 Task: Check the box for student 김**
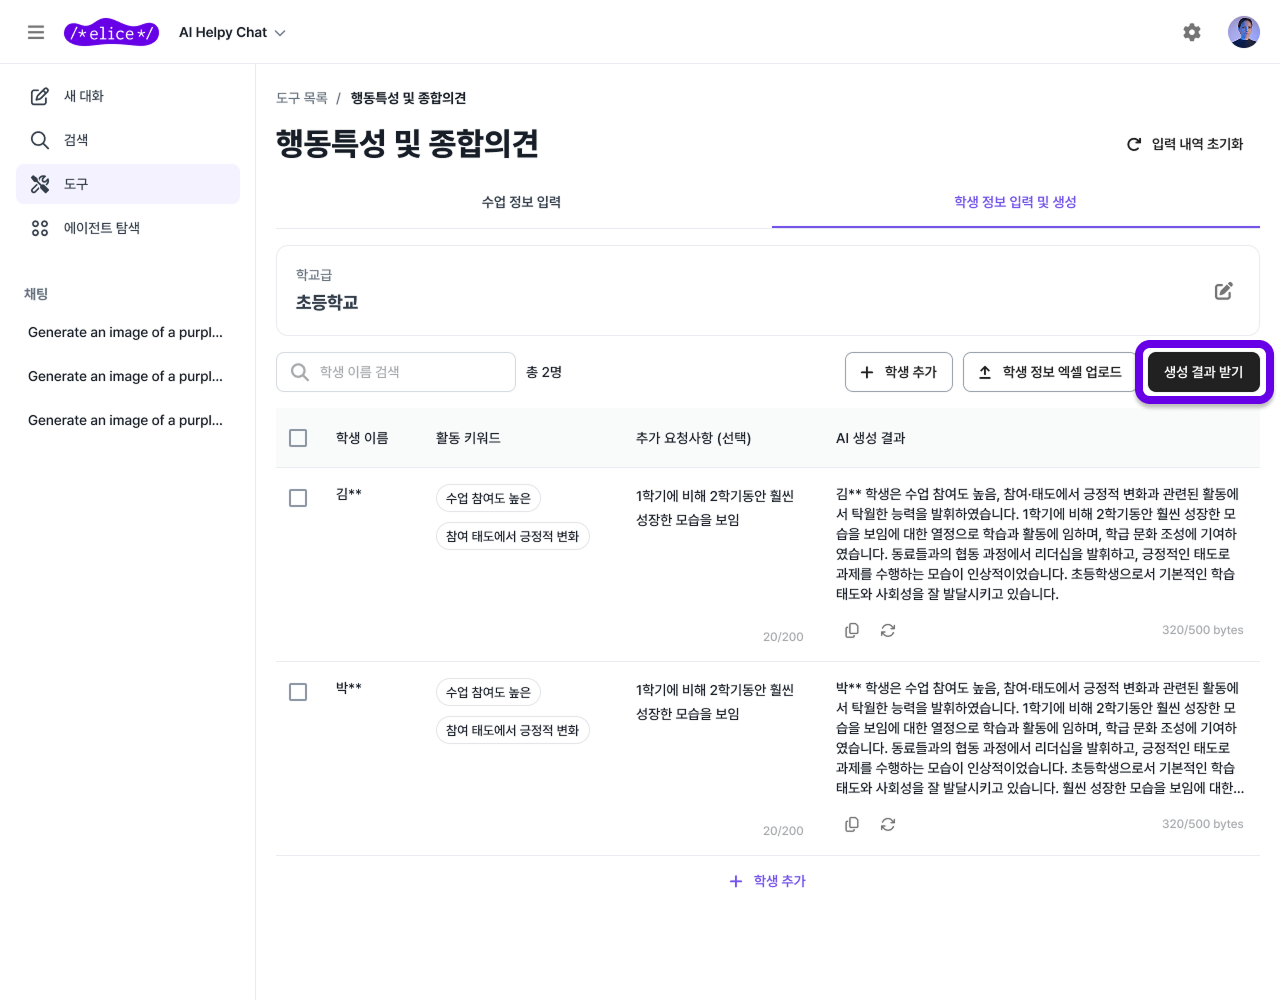click(298, 498)
